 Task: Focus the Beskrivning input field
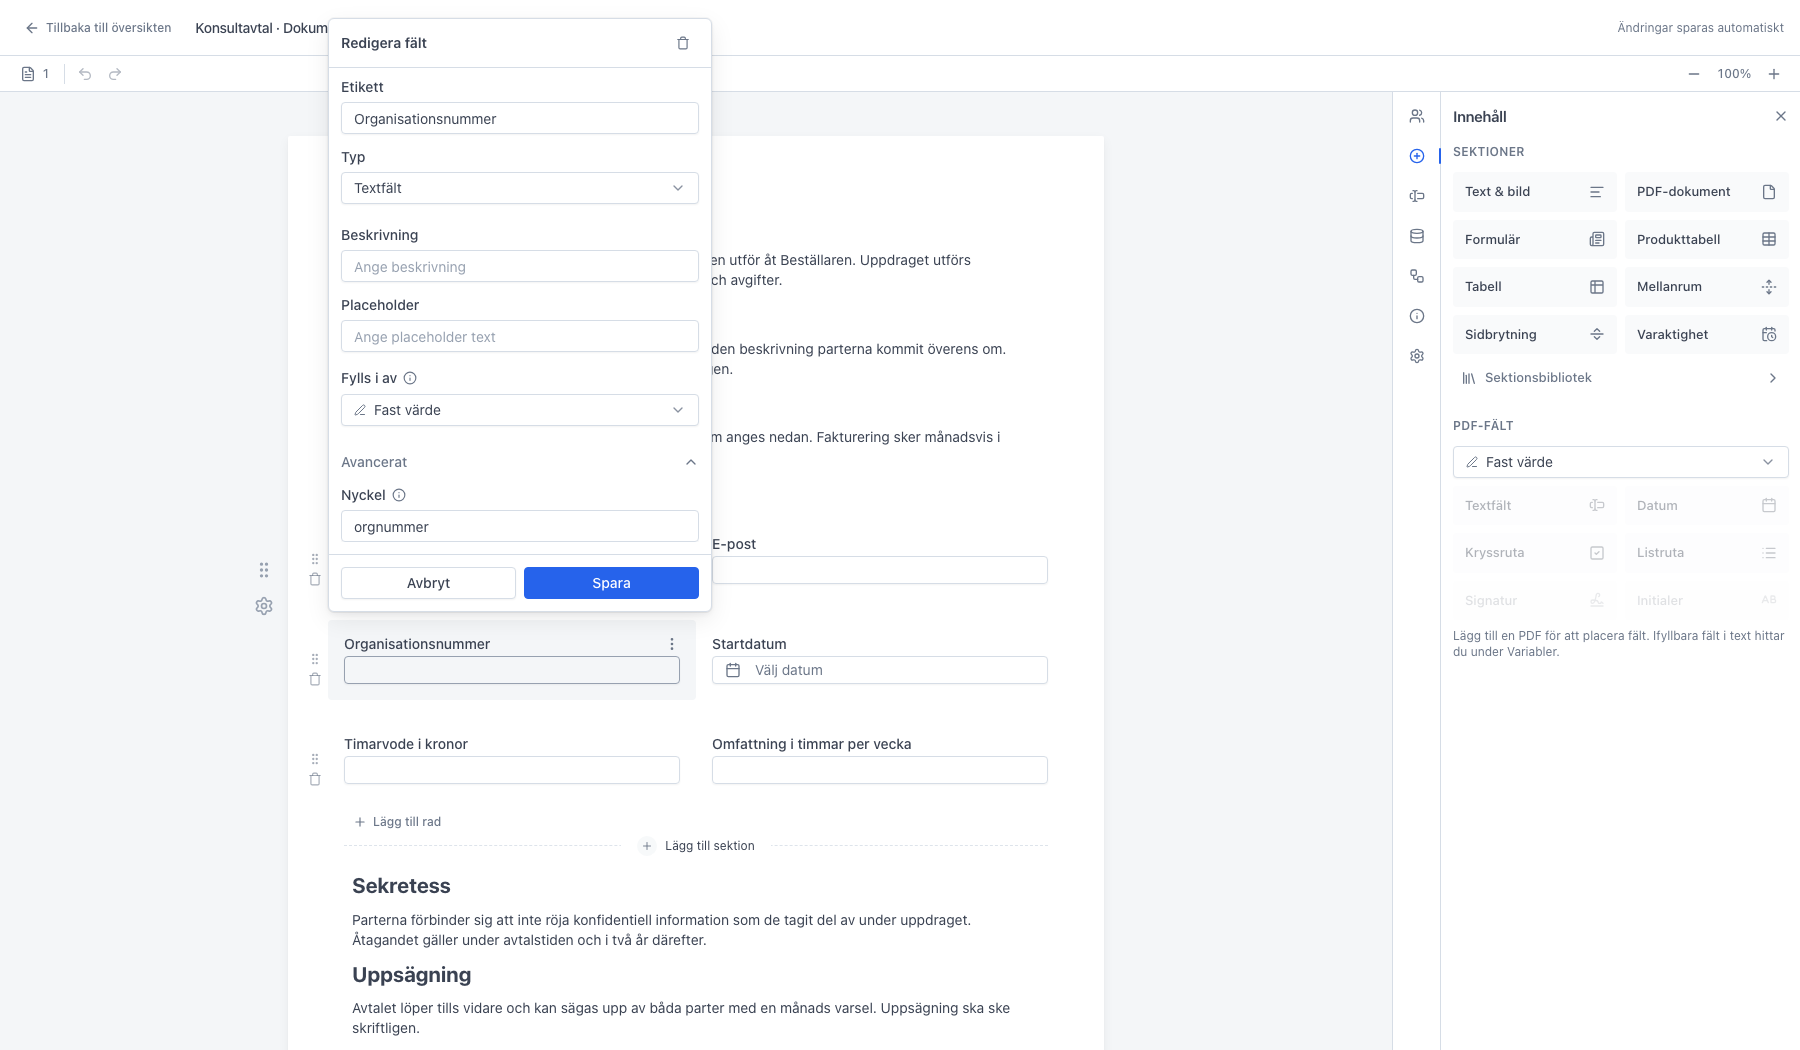point(520,266)
